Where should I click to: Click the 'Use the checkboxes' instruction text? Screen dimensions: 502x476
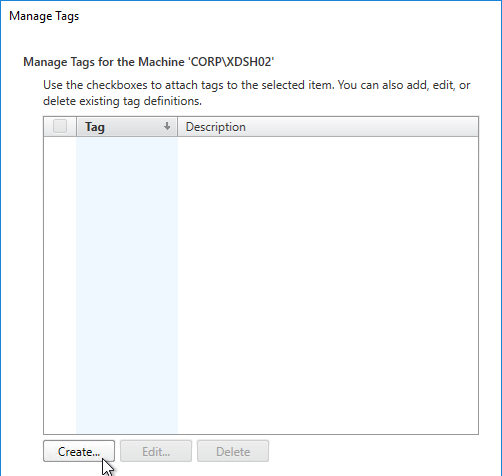(x=256, y=85)
